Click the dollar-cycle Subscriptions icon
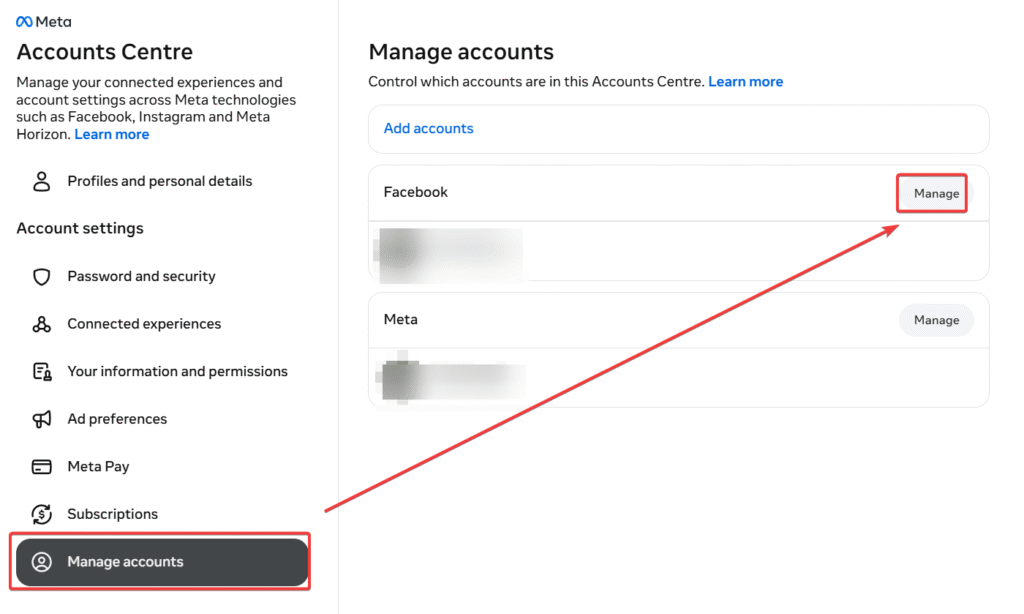Screen dimensions: 1024x614 click(42, 514)
